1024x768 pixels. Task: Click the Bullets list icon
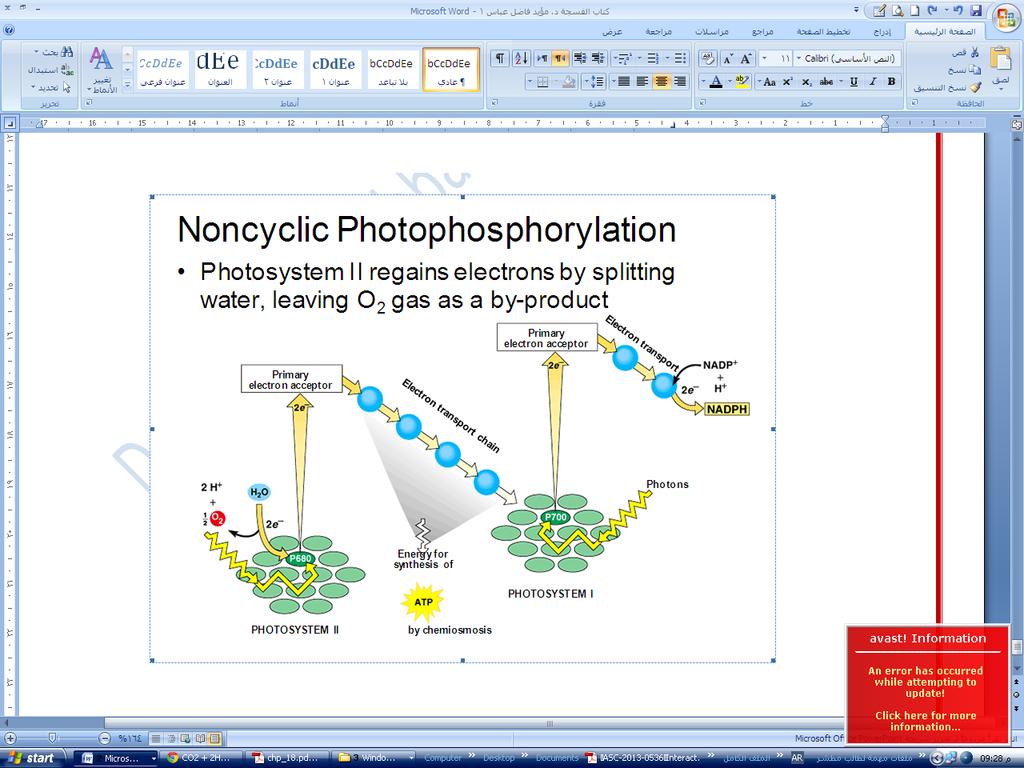pyautogui.click(x=680, y=59)
